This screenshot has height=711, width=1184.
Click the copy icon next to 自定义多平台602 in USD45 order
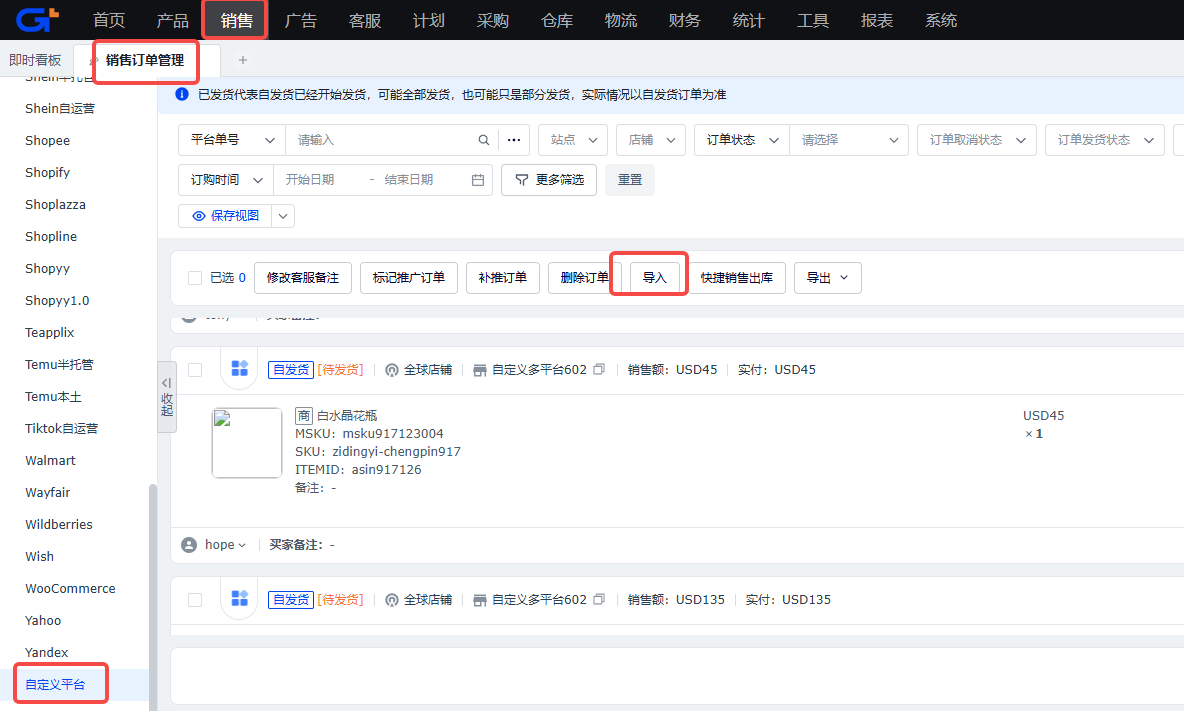(599, 369)
